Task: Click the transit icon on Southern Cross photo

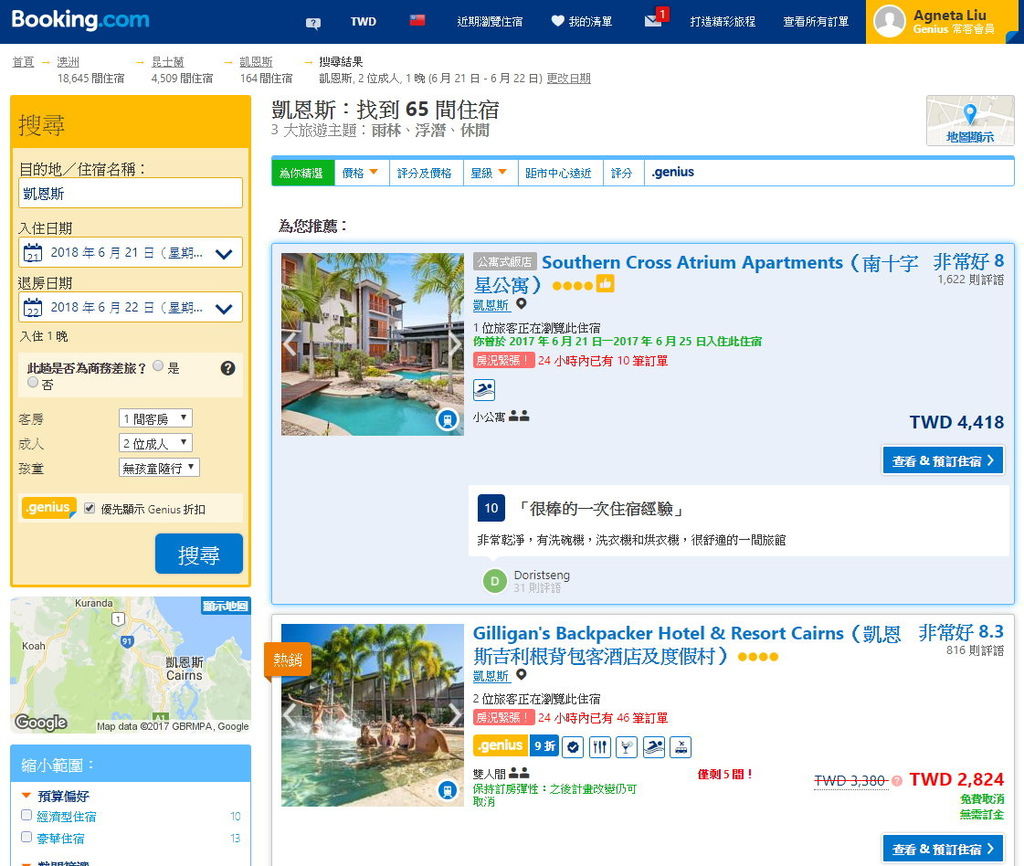Action: pos(447,419)
